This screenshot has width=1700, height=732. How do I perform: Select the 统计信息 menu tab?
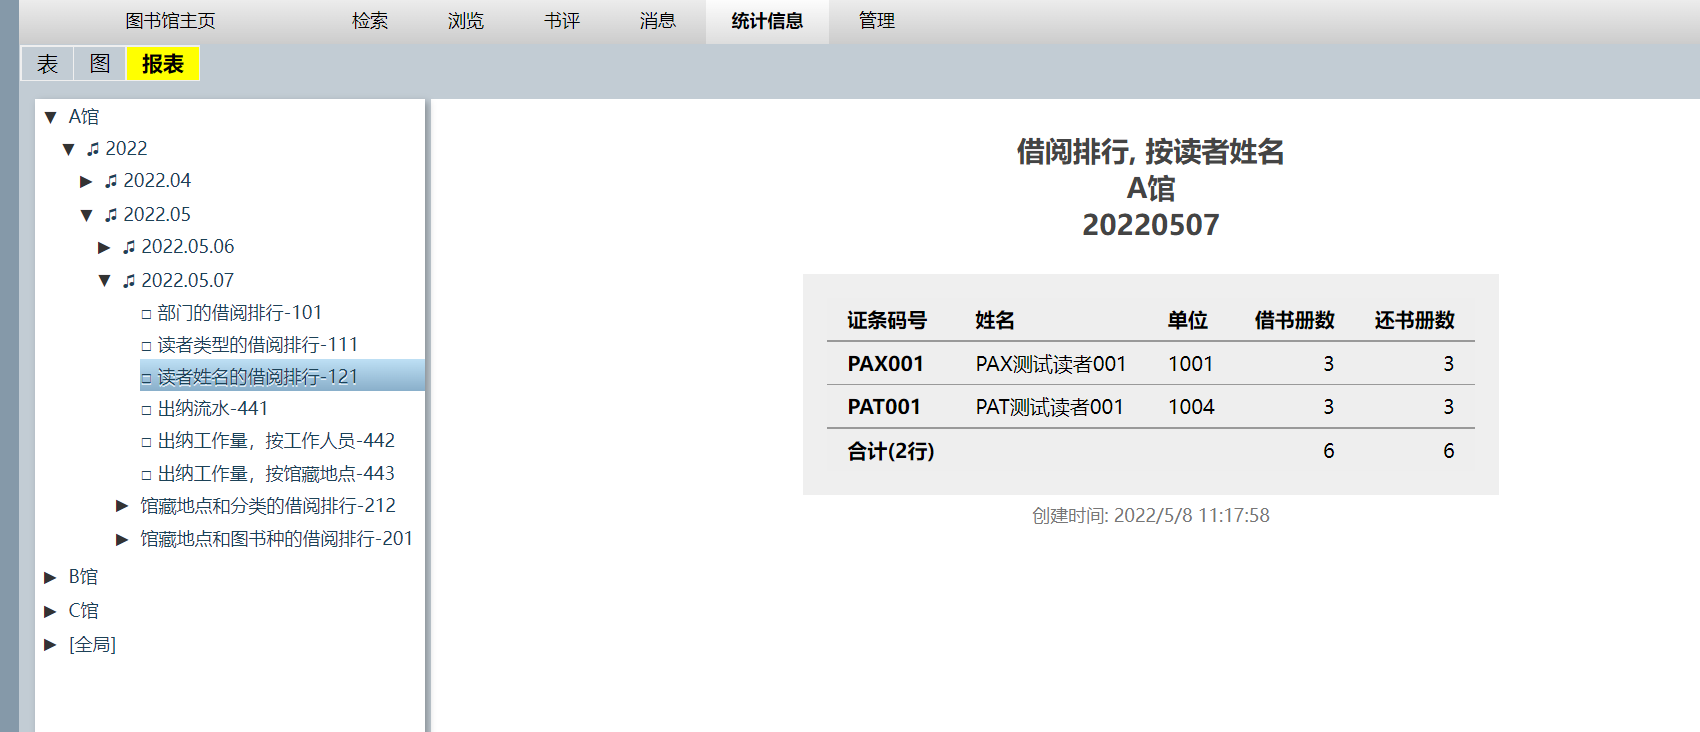tap(767, 21)
